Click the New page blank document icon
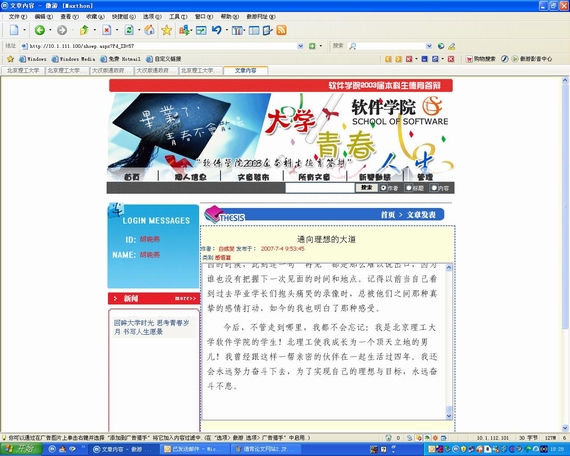570x456 pixels. point(14,30)
